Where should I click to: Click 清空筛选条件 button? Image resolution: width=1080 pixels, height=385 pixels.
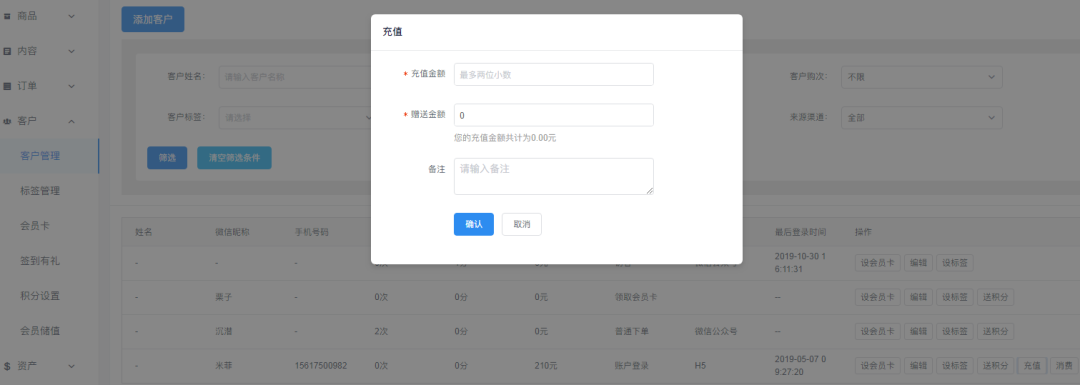tap(234, 158)
